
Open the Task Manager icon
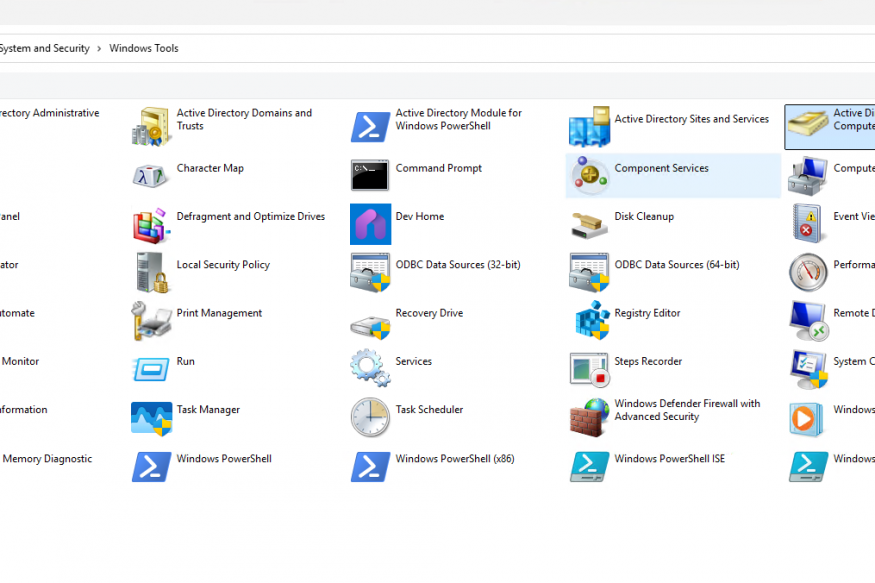[152, 417]
